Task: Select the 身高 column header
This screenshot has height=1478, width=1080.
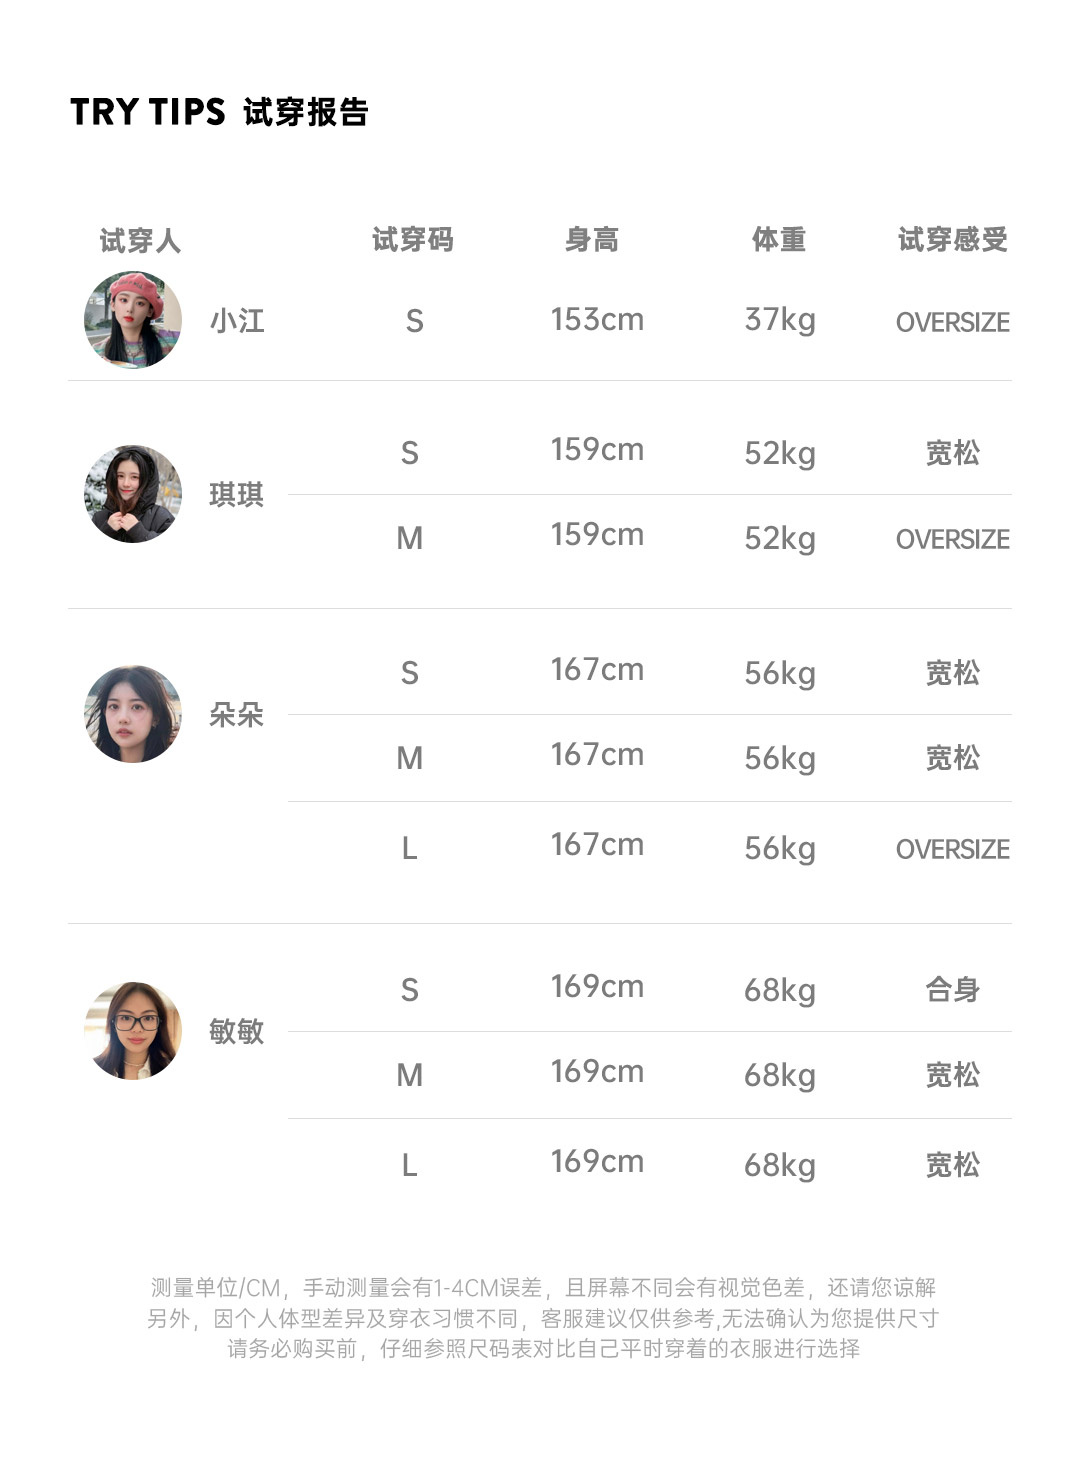Action: [x=592, y=240]
